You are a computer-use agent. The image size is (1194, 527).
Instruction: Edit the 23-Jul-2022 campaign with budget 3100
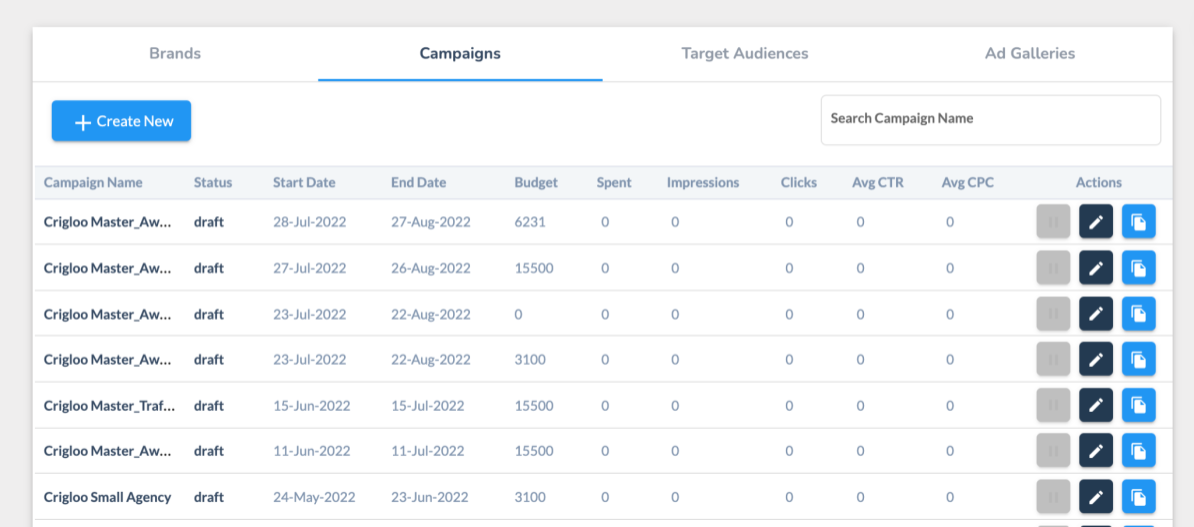(1096, 359)
